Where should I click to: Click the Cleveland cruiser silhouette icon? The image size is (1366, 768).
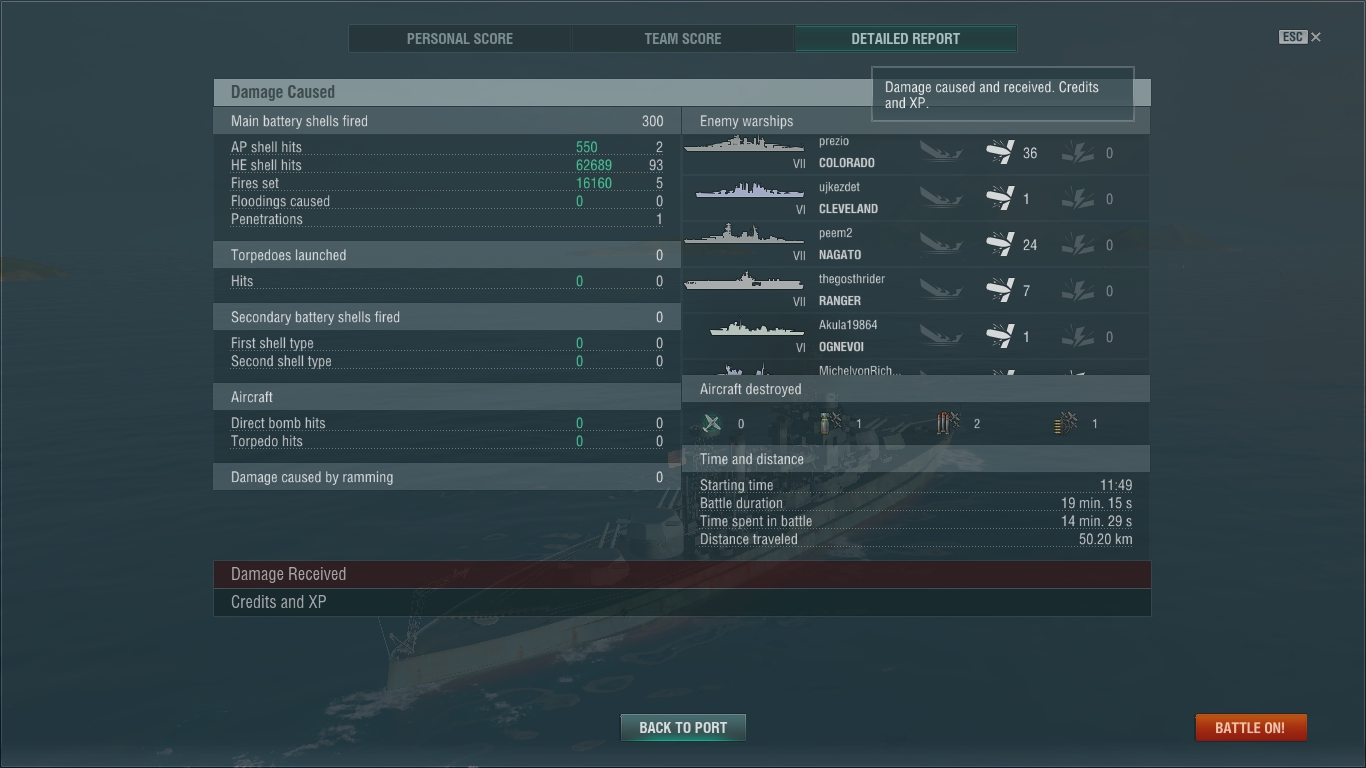(x=750, y=191)
